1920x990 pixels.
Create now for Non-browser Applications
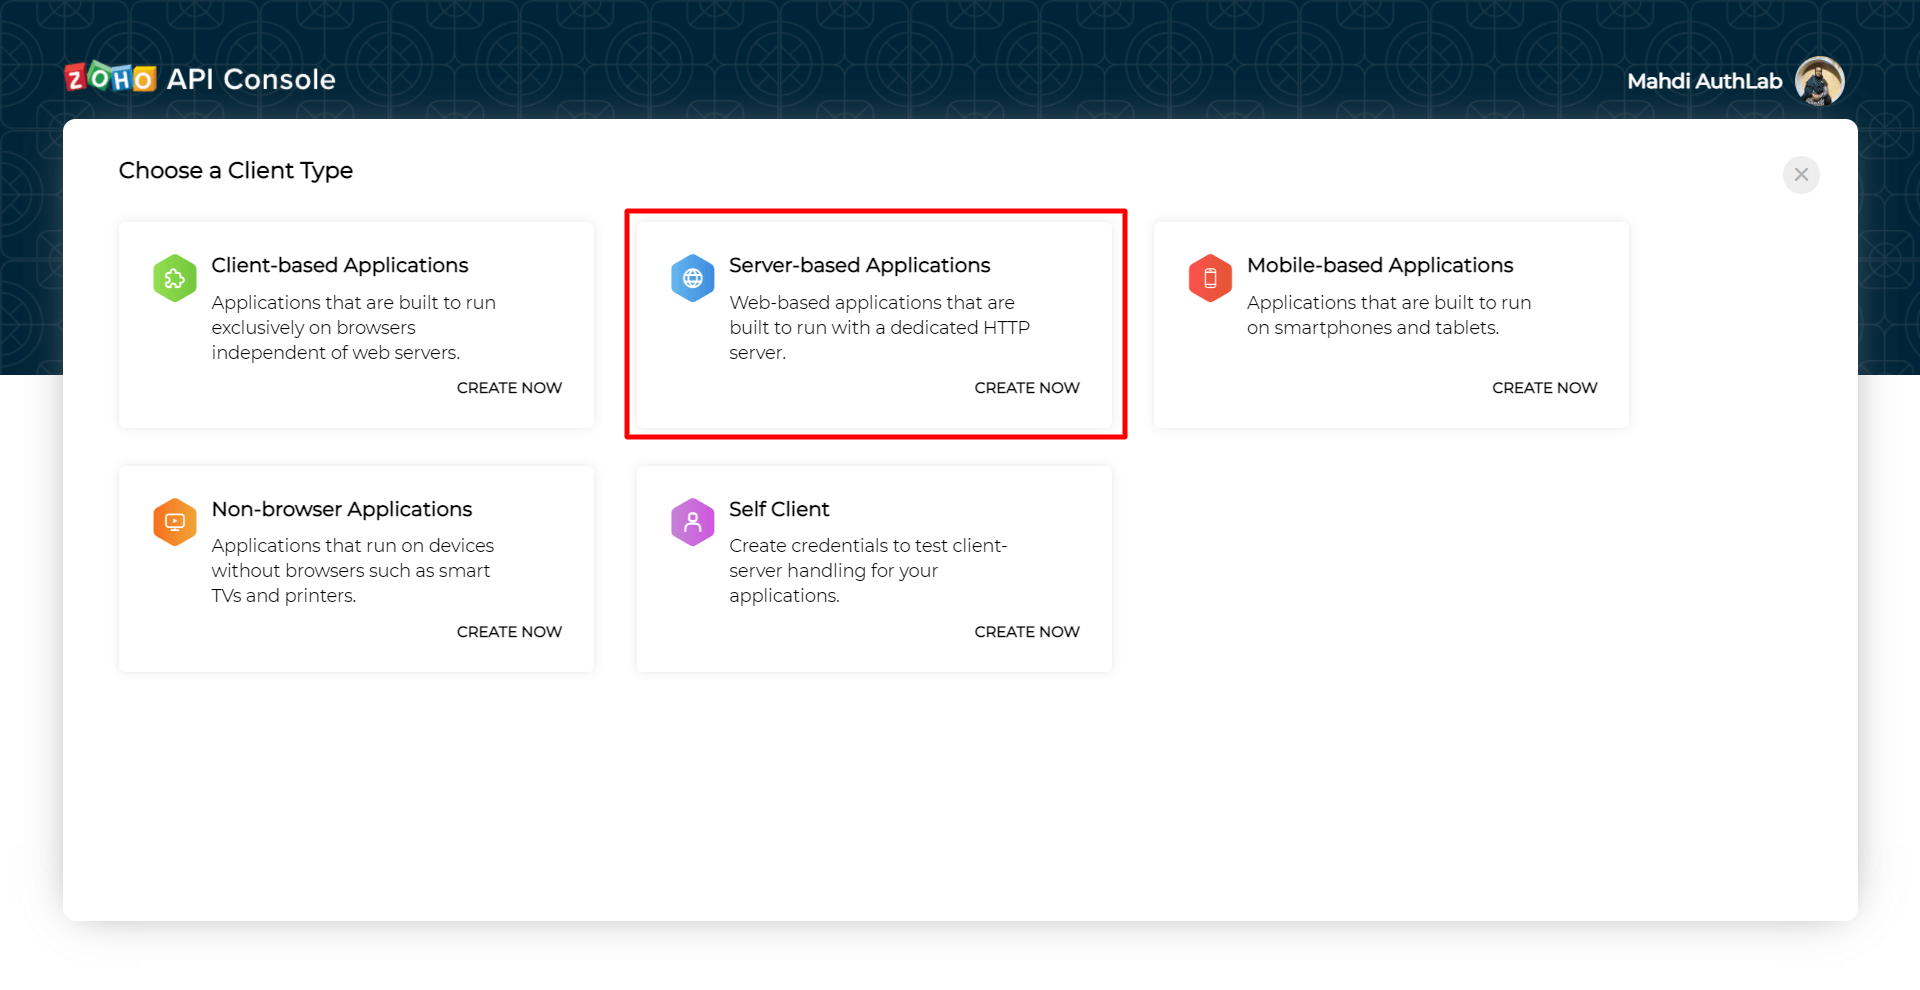(x=509, y=632)
